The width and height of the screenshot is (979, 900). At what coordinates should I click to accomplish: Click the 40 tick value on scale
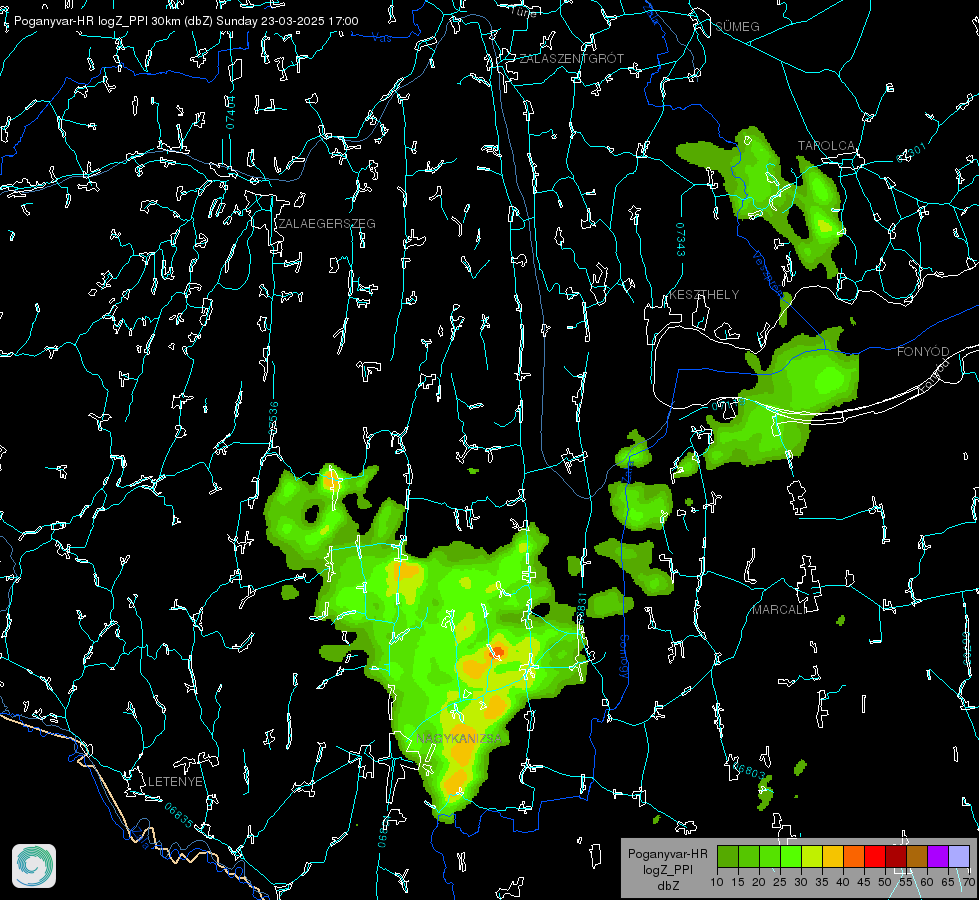coord(843,882)
